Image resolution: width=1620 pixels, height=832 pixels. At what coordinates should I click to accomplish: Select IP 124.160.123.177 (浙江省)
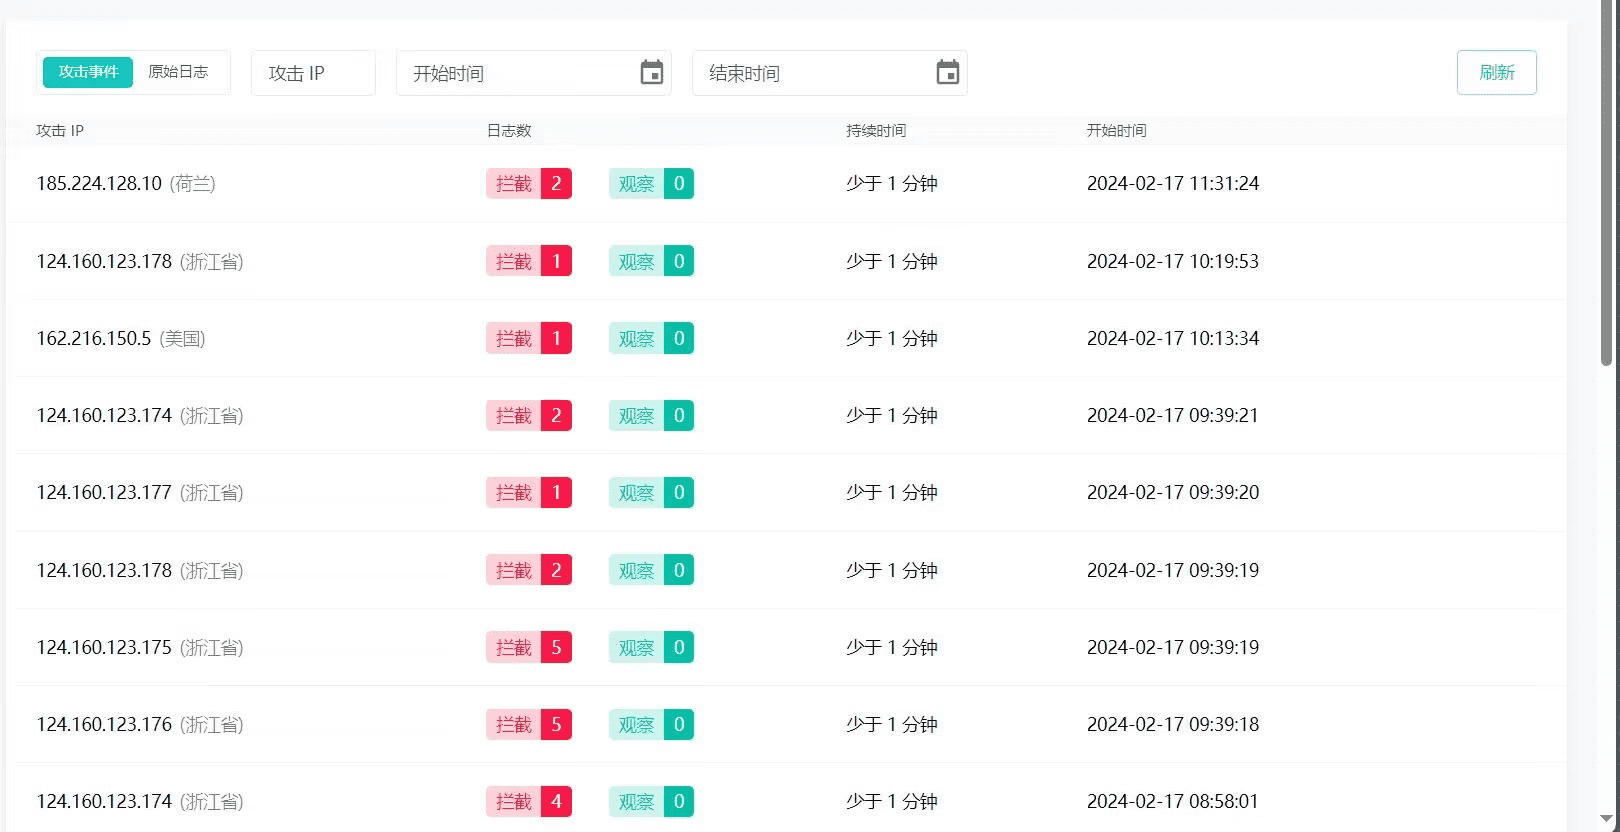[140, 493]
